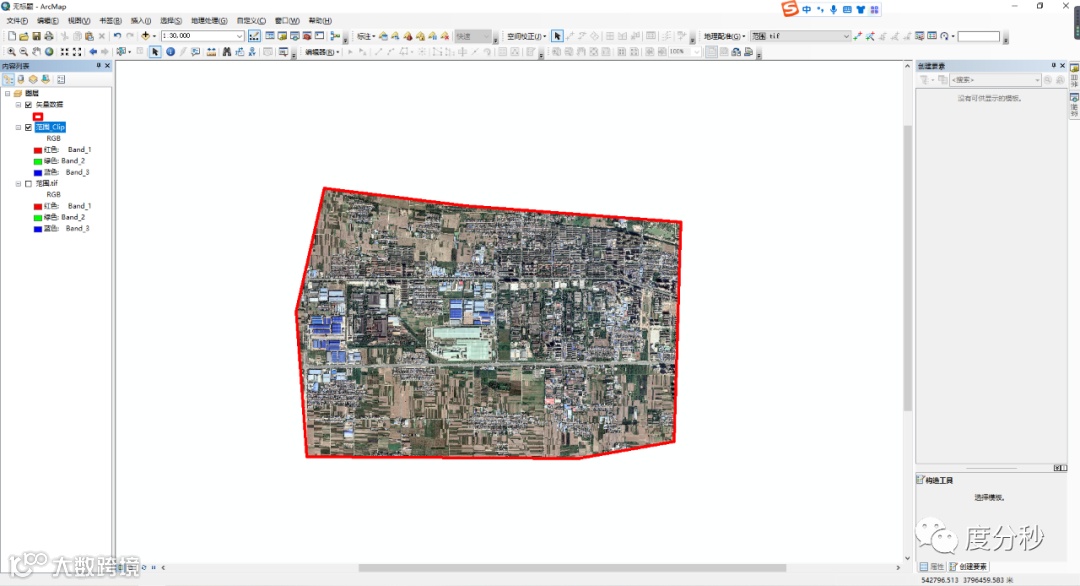Close the 内容列表 contents panel

(x=107, y=65)
